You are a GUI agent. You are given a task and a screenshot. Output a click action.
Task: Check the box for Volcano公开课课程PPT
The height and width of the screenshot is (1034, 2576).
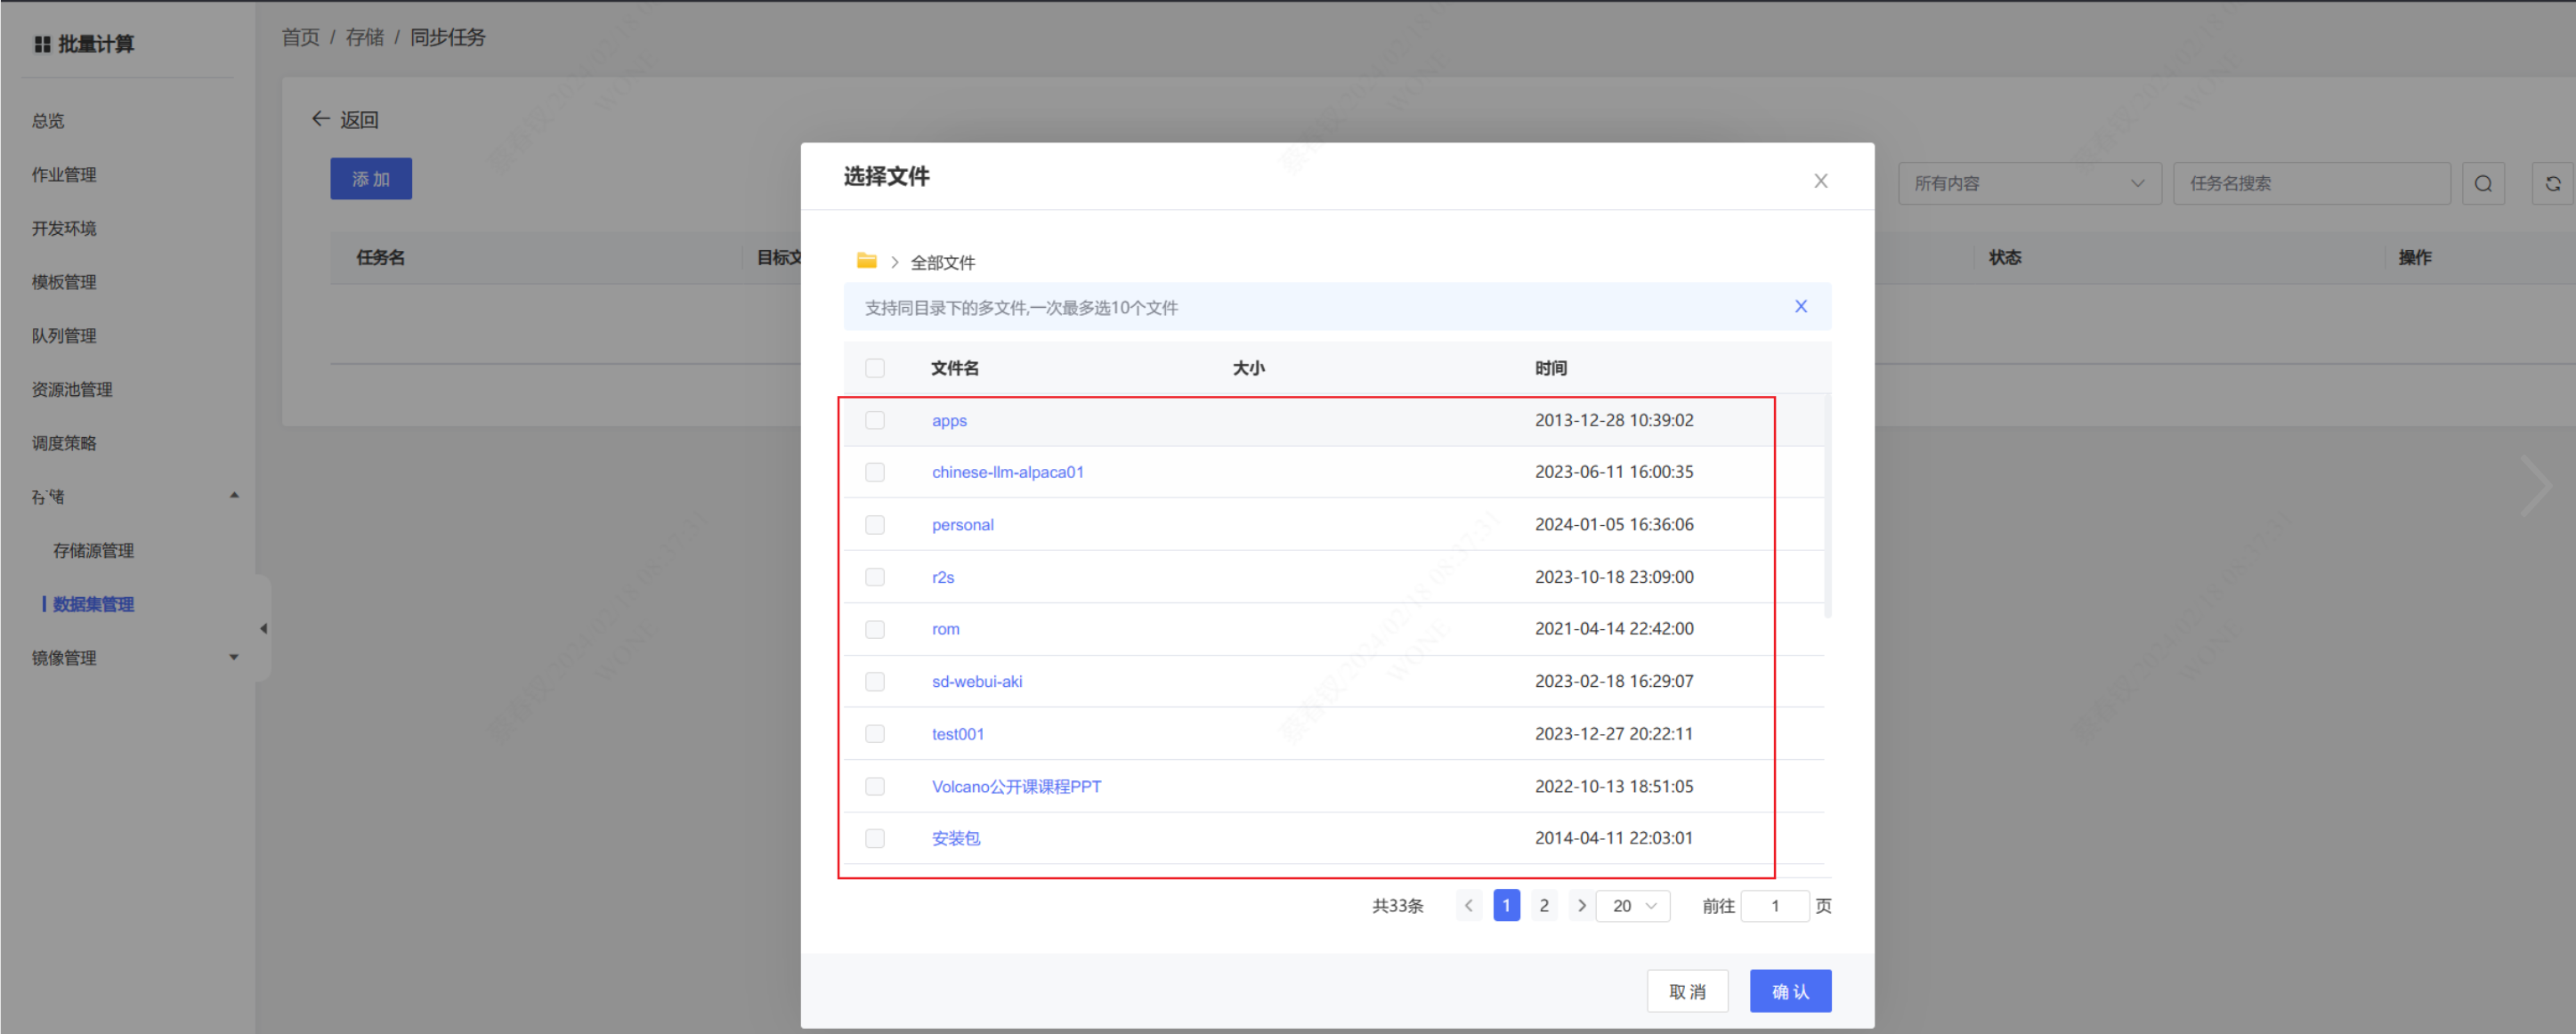click(875, 786)
